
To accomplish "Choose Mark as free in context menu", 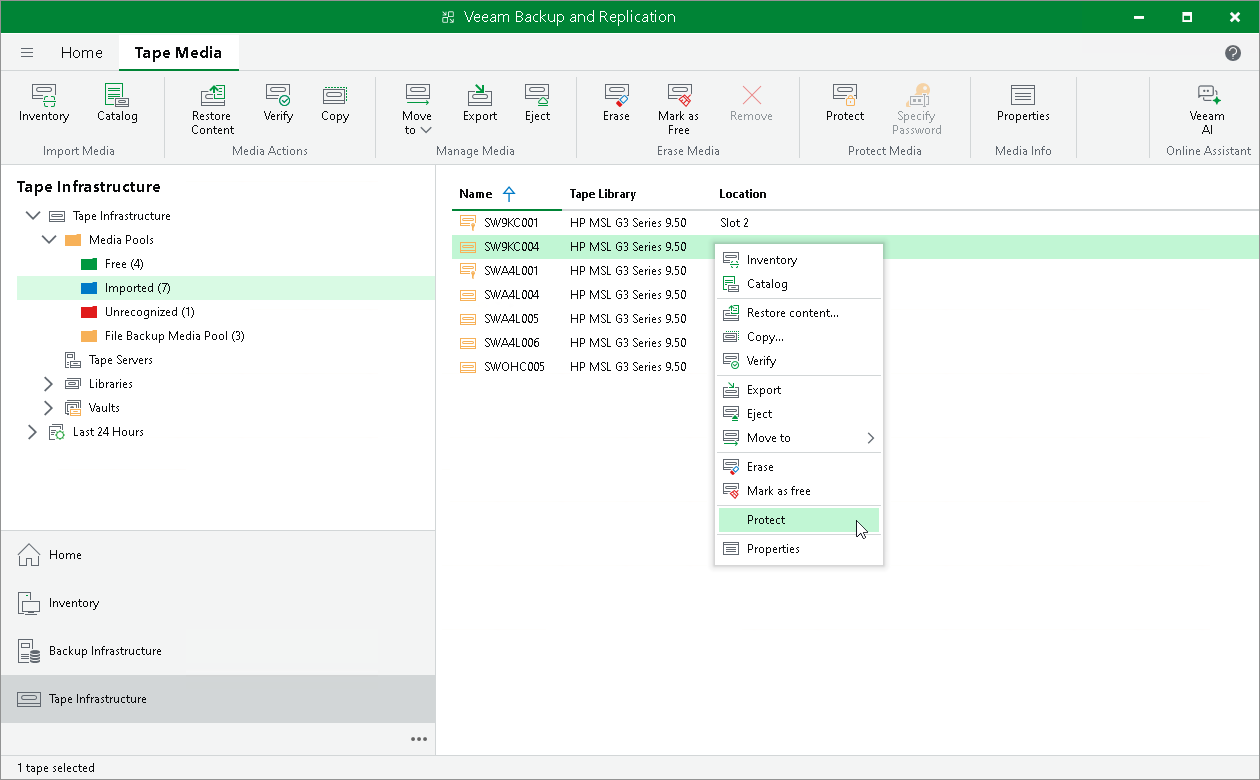I will 799,491.
